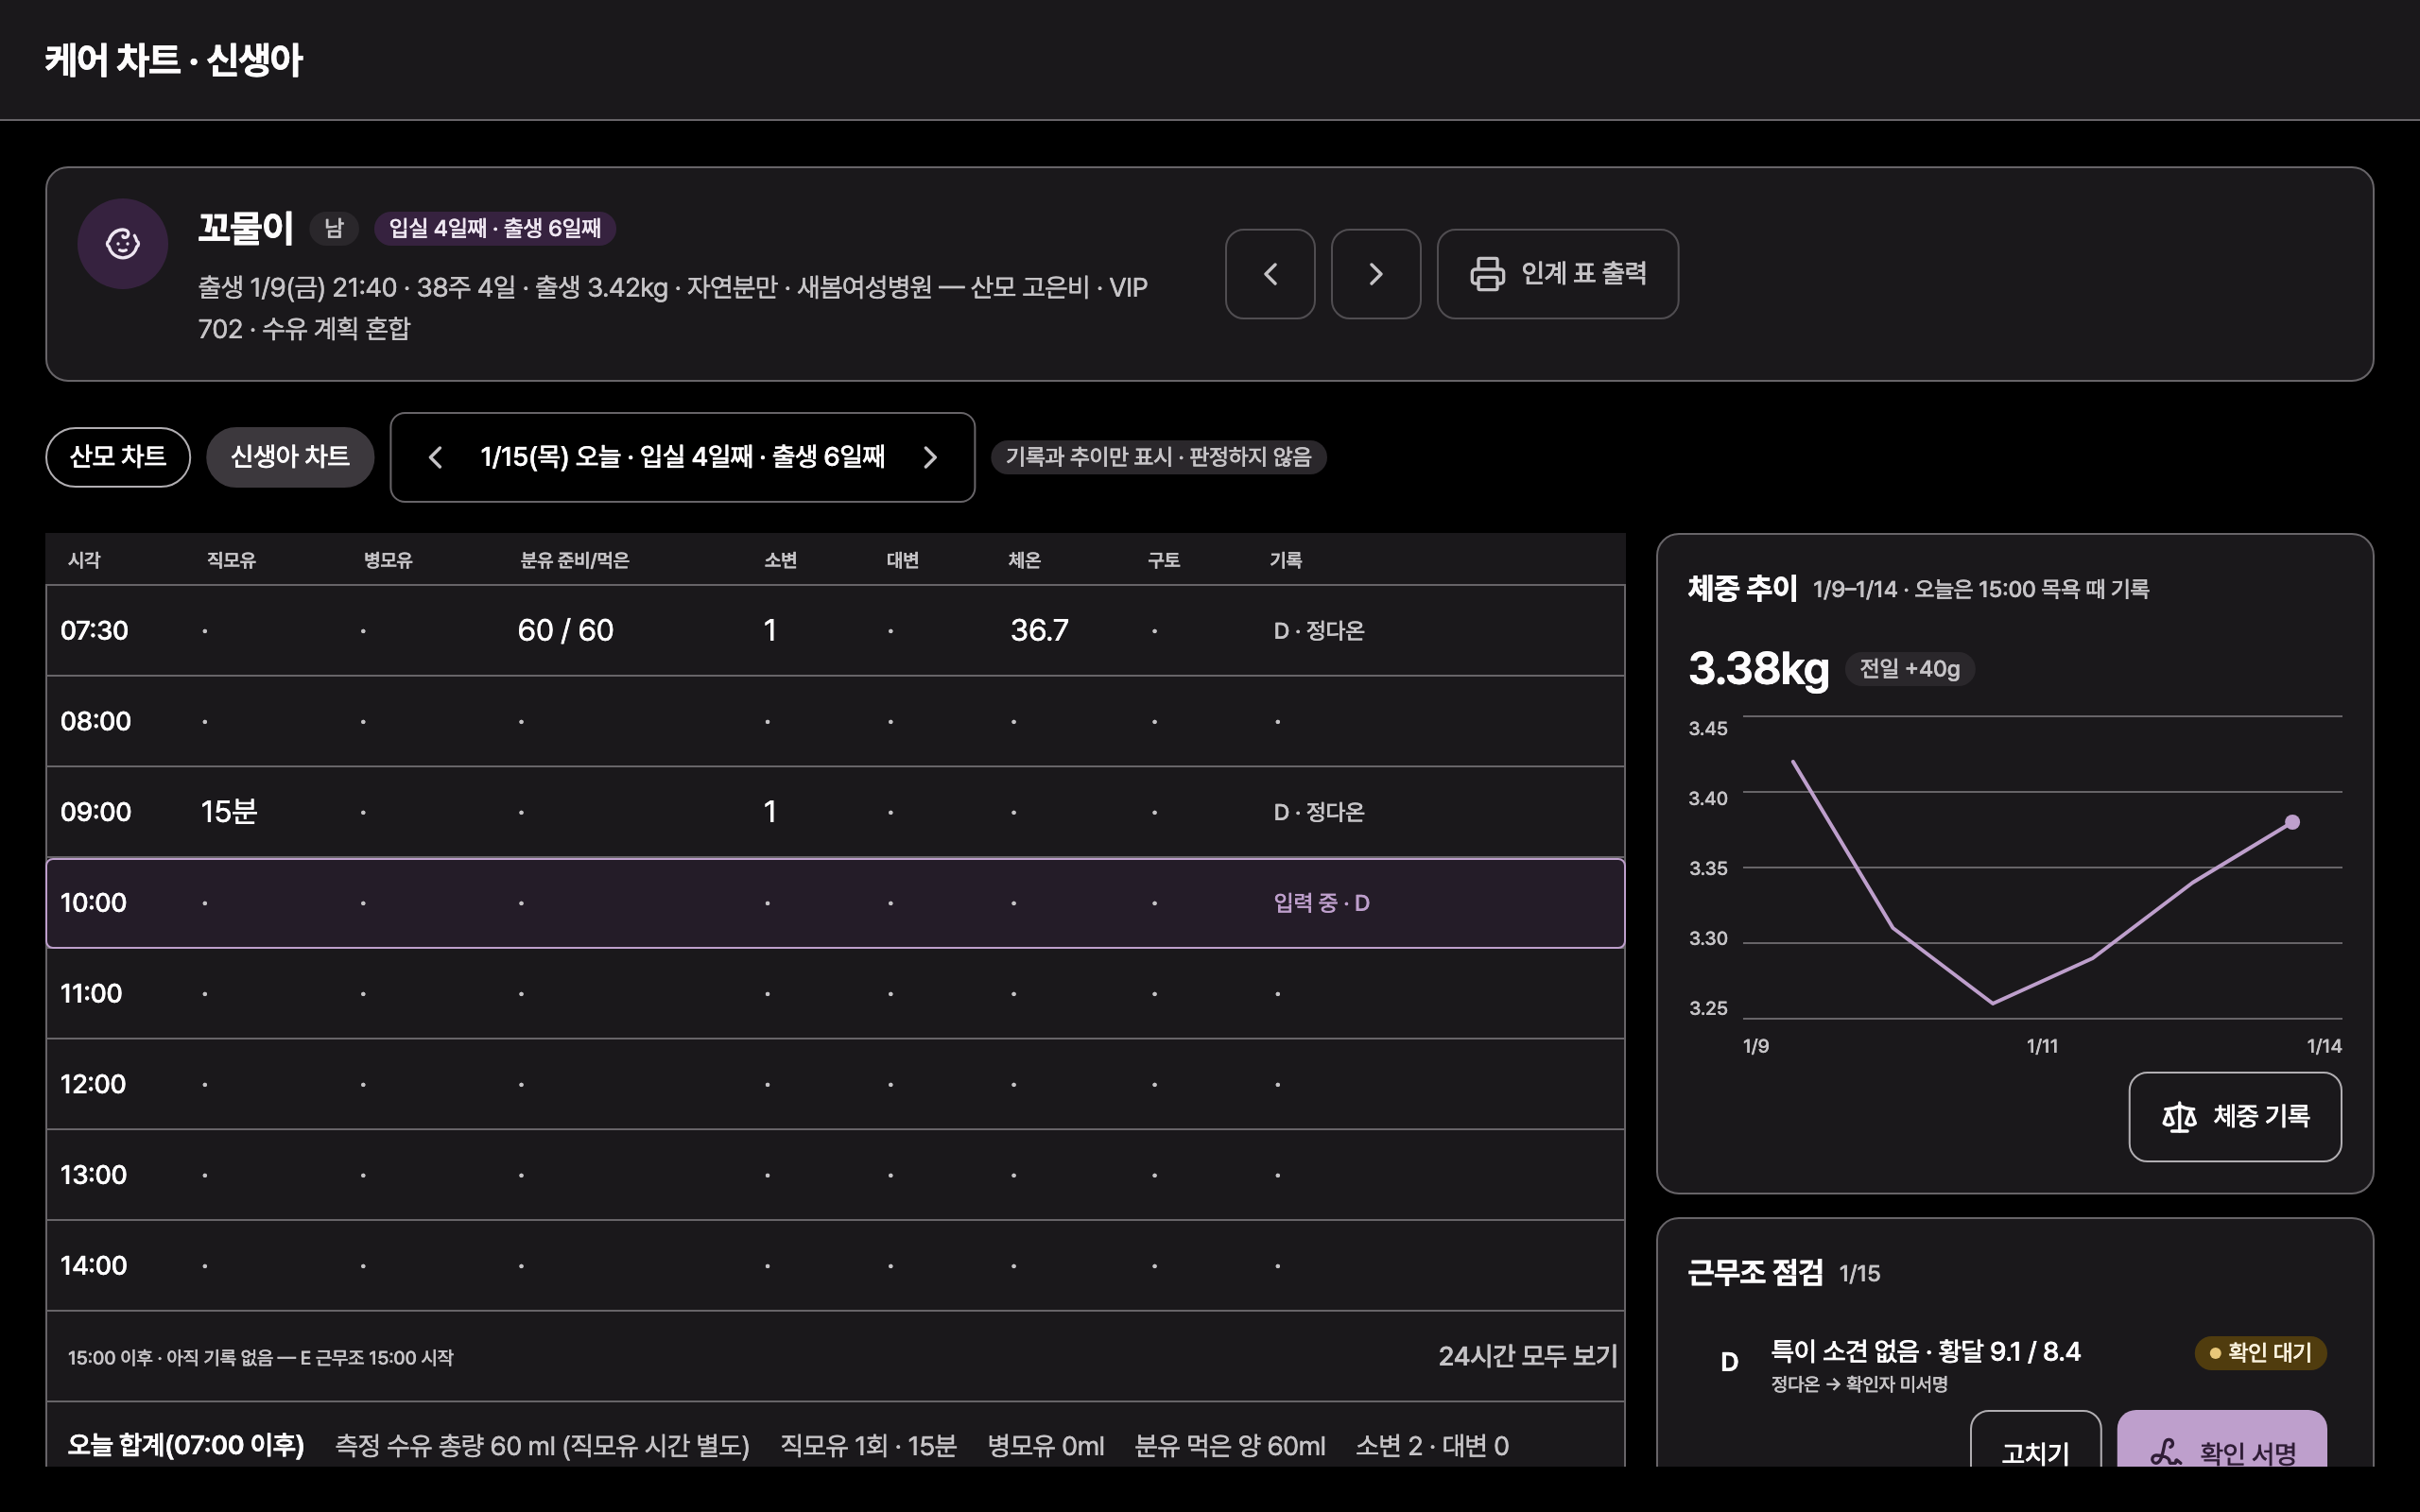Click the scale icon in 체중 기록
Screen dimensions: 2420x1512
pos(2179,1117)
